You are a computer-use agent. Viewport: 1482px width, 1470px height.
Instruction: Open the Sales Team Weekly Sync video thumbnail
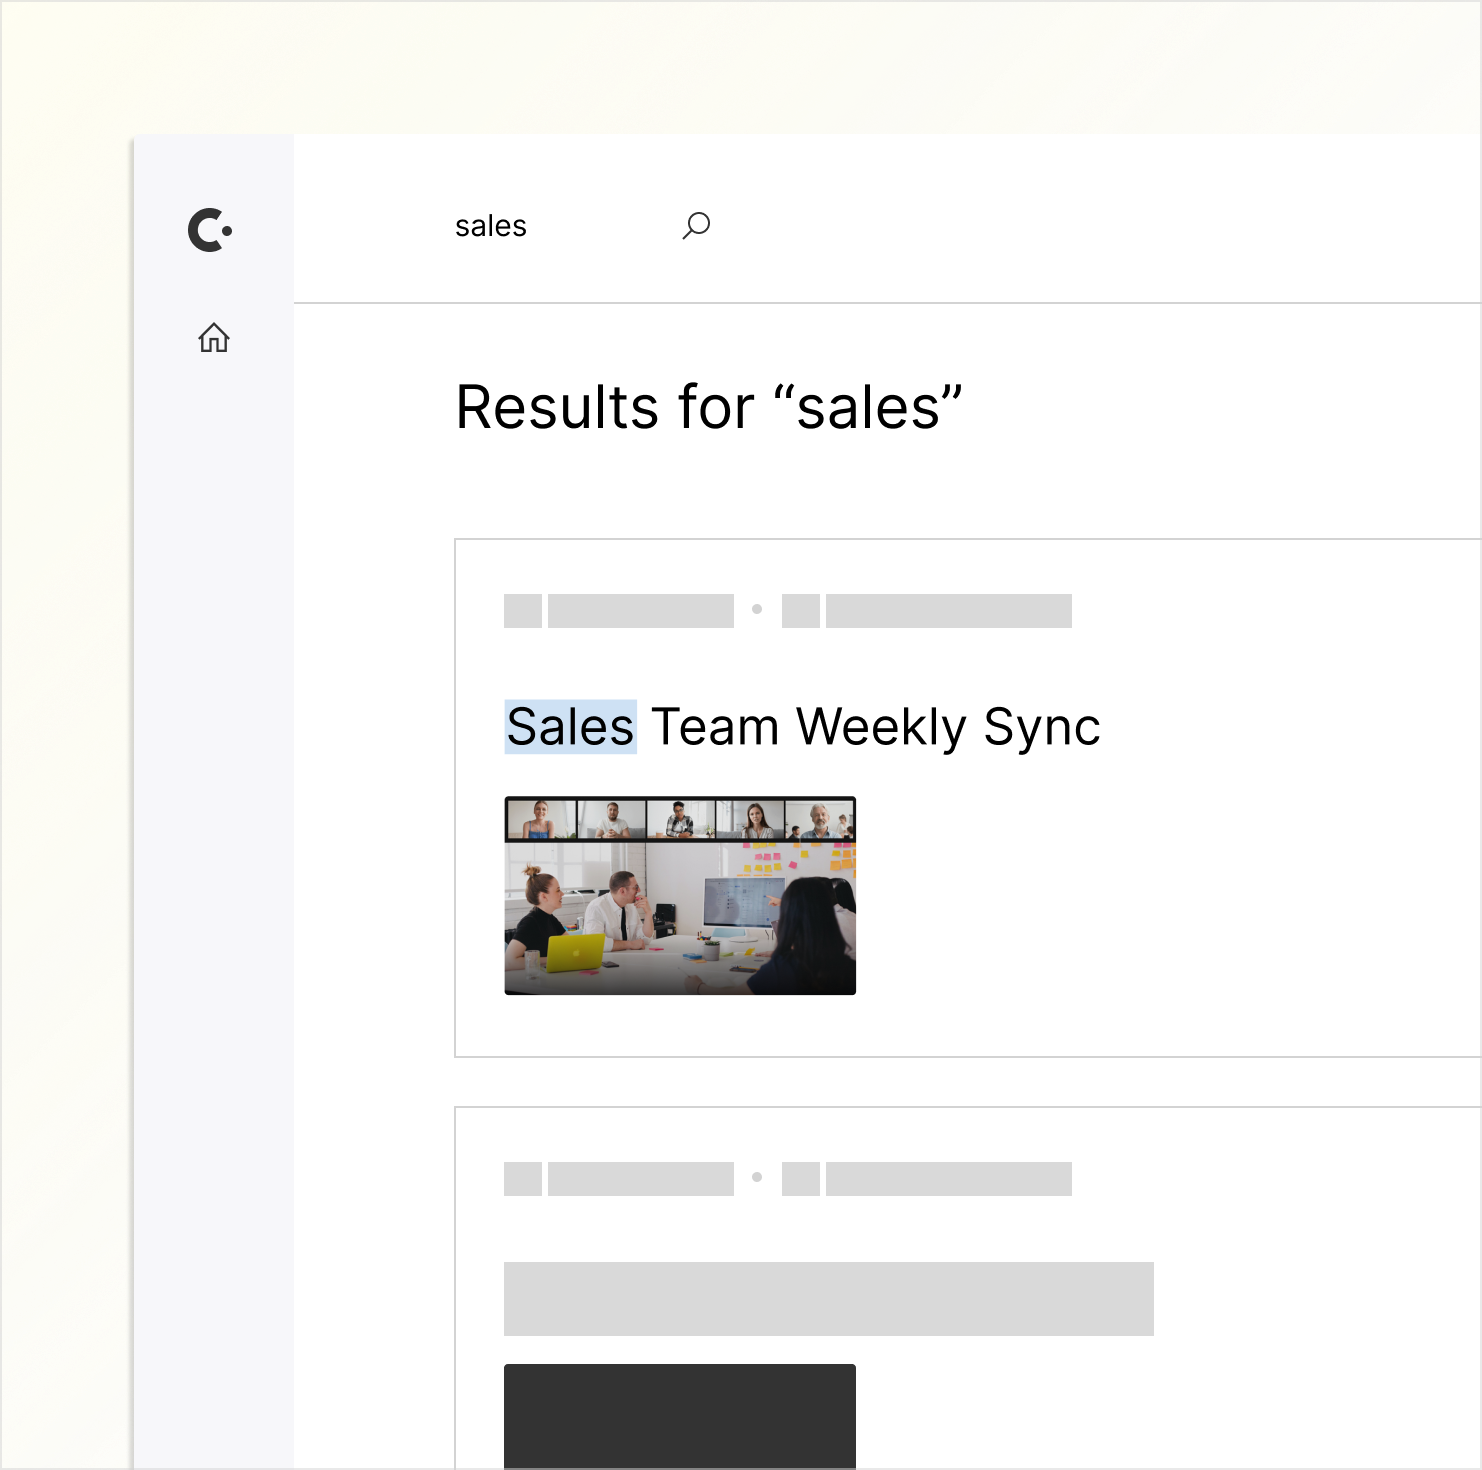[x=680, y=895]
